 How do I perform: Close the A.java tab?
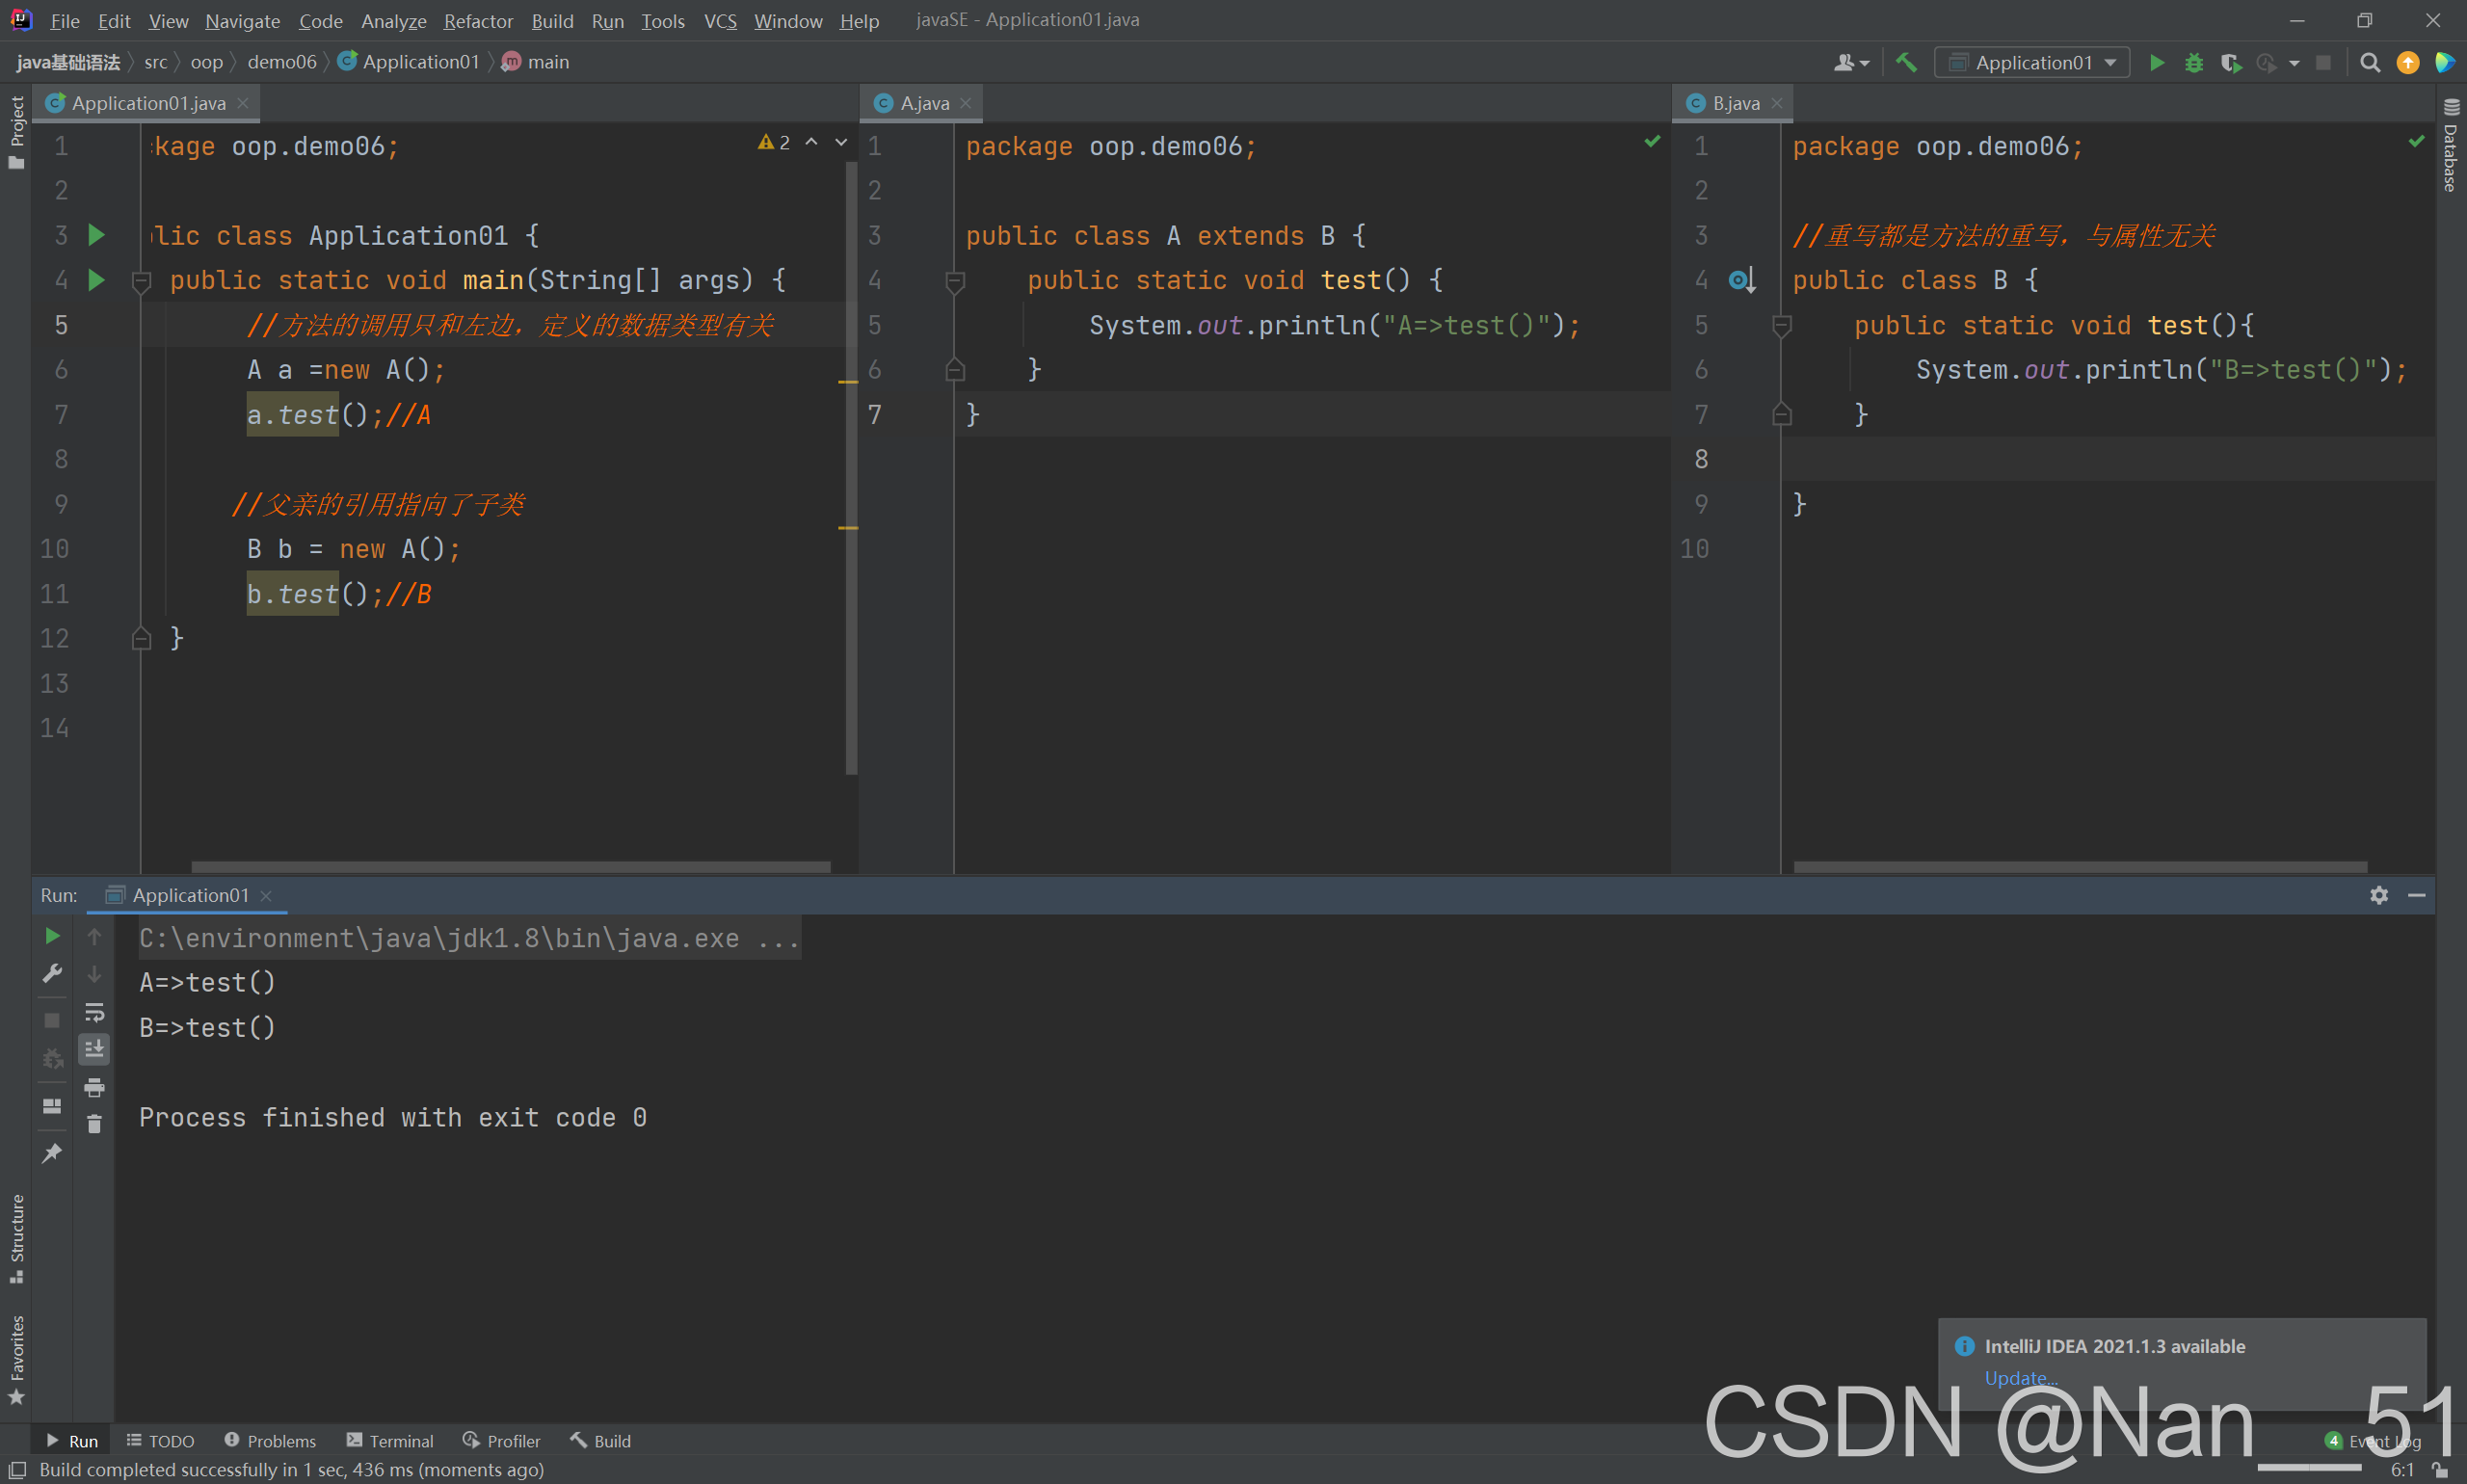[965, 103]
